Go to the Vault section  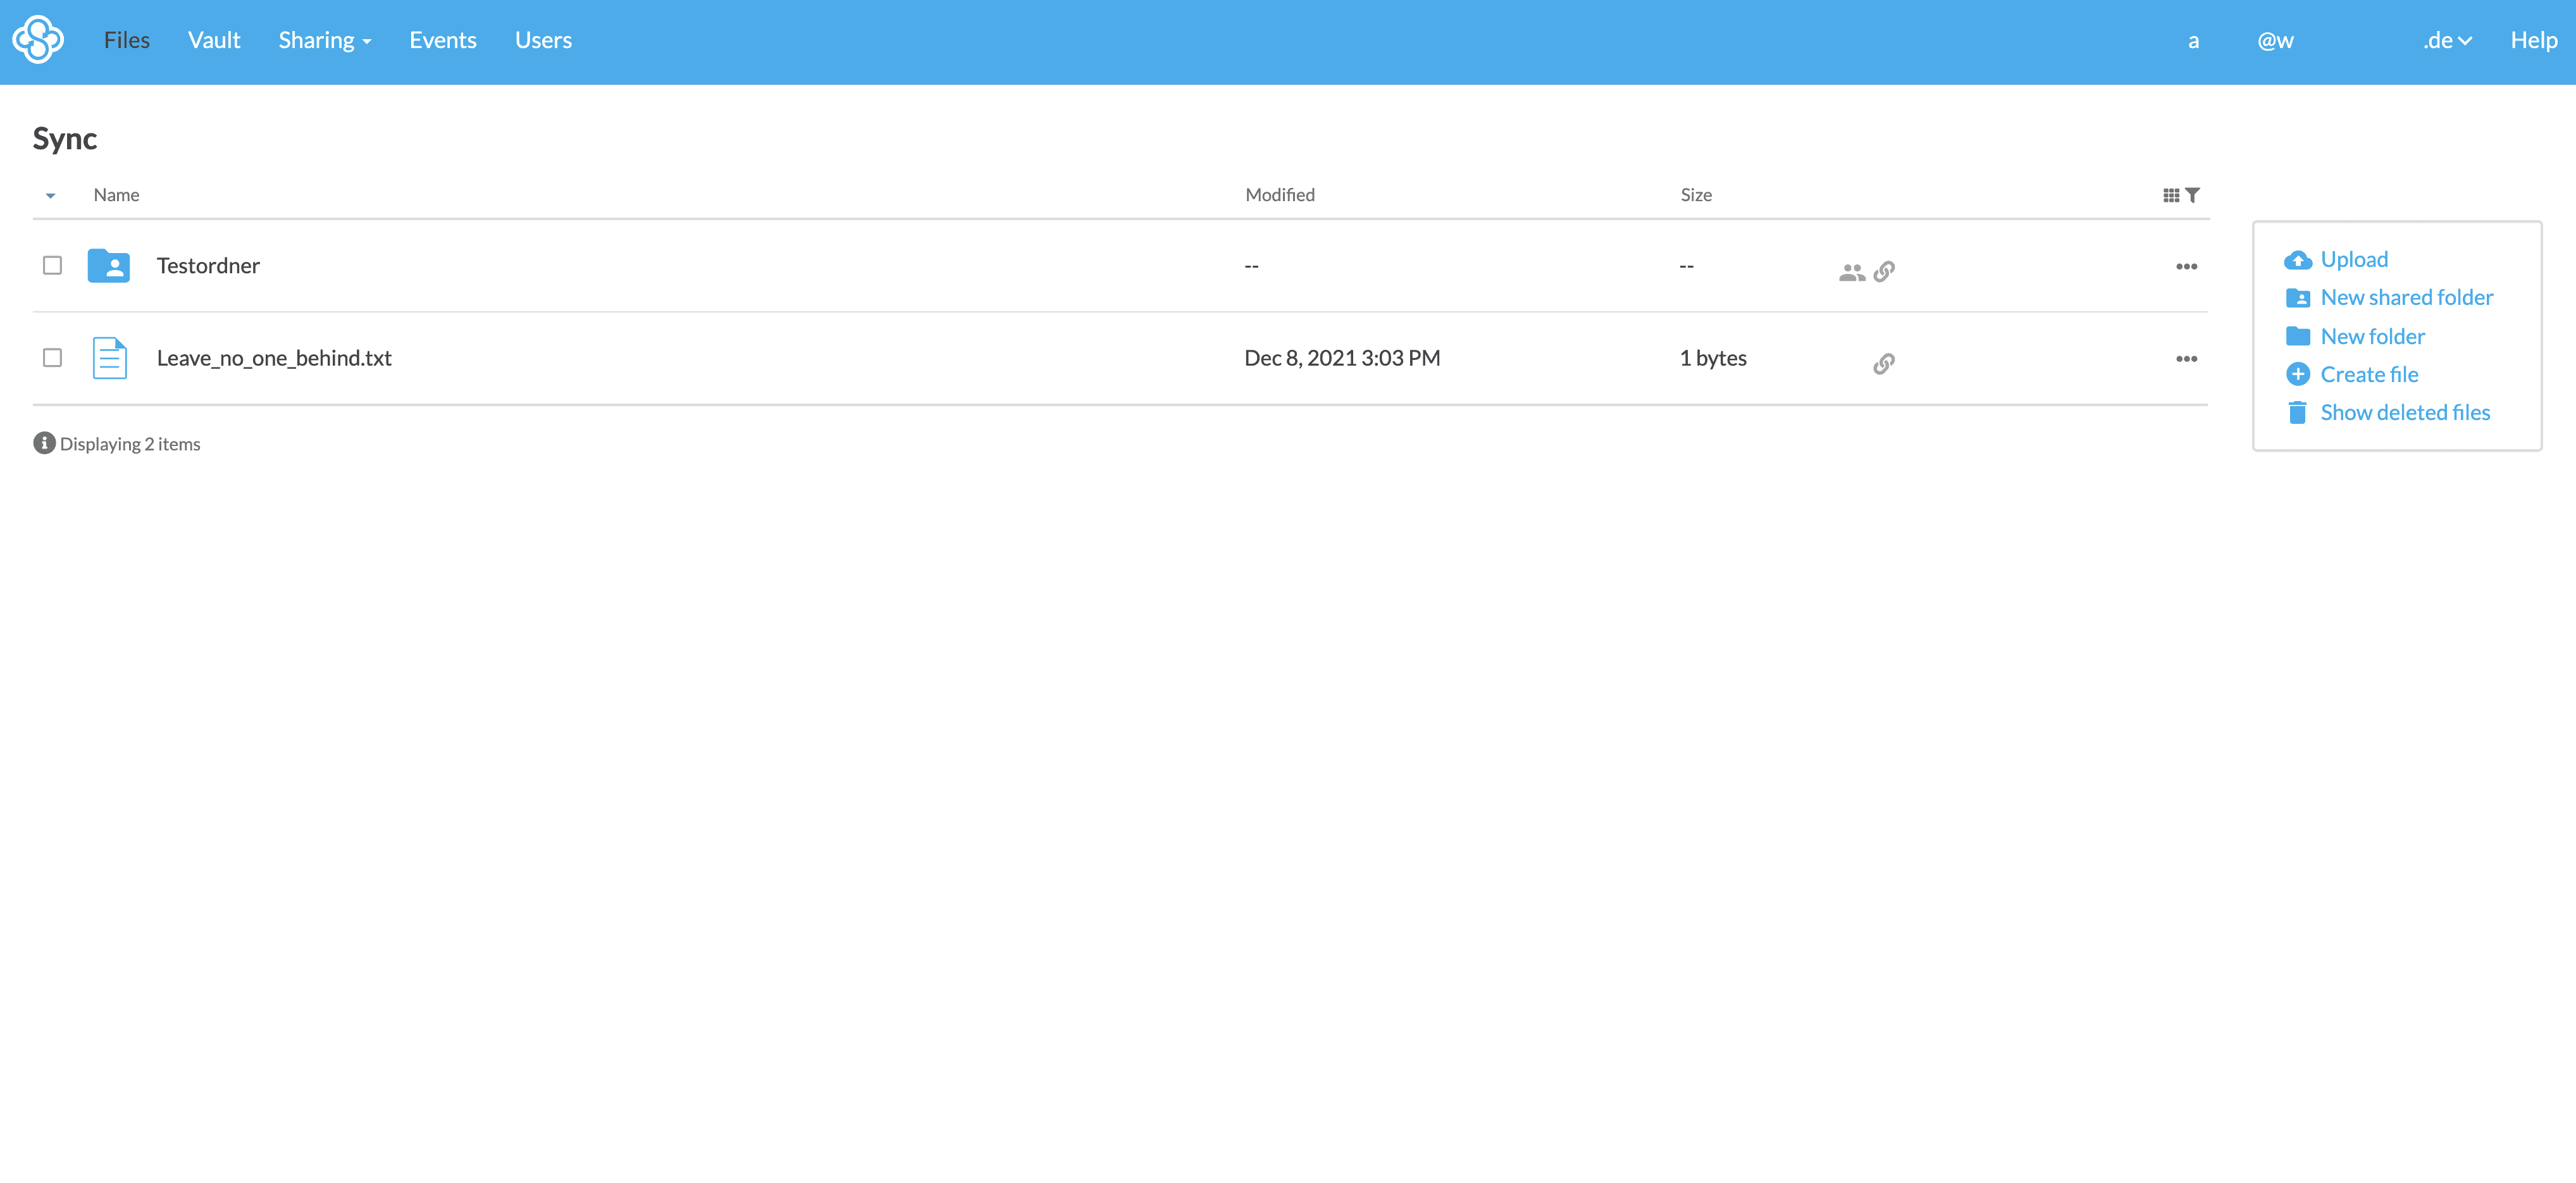coord(214,40)
